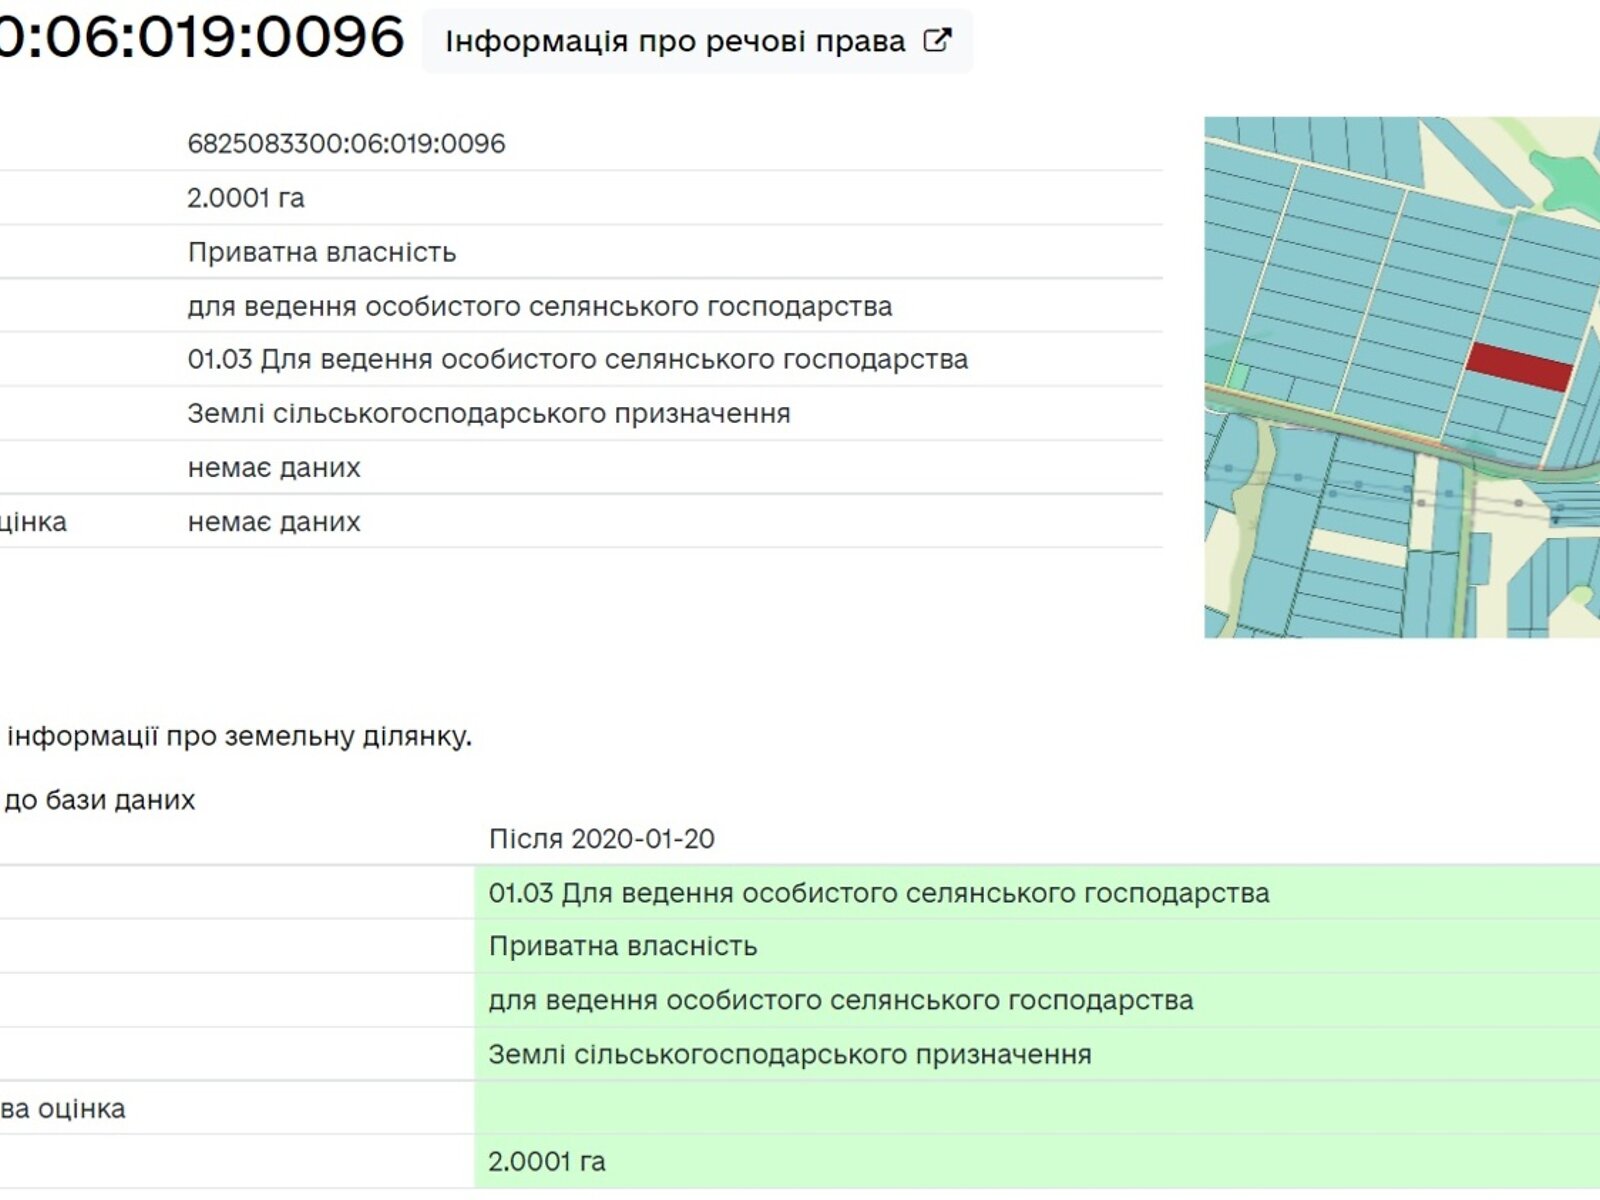1600x1200 pixels.
Task: Click немає даних next to the цінка label
Action: point(274,522)
